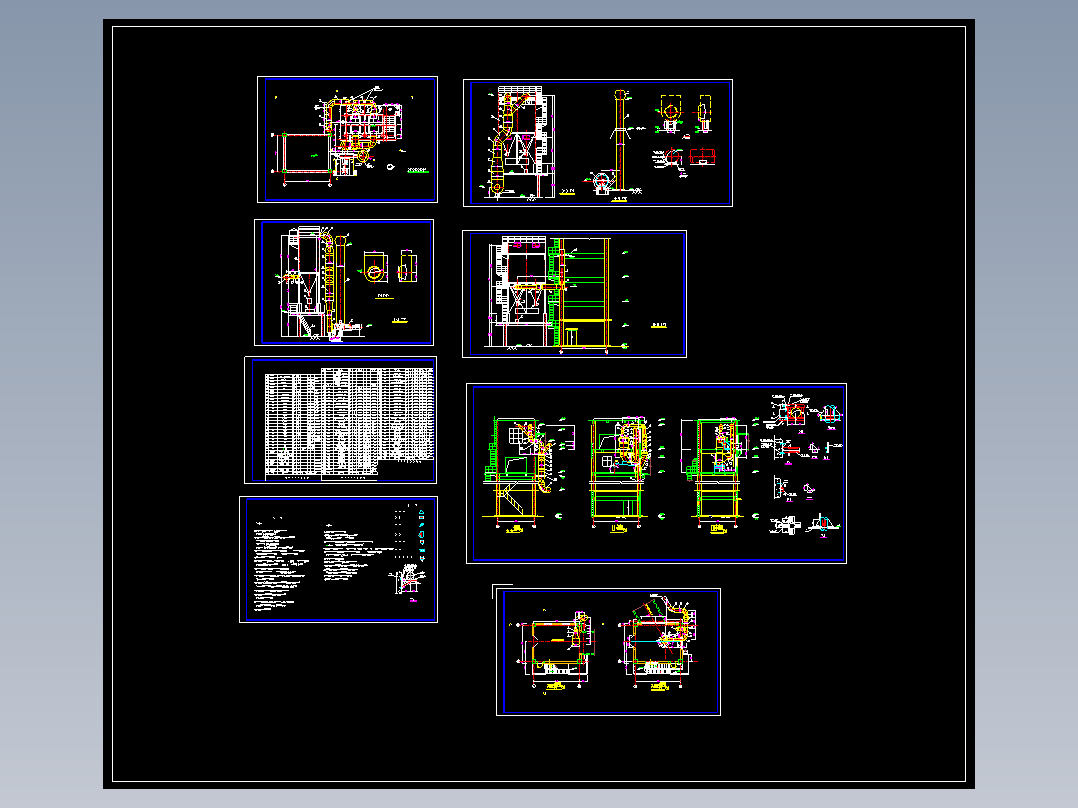Screen dimensions: 1078x808
Task: Select the top-left plan layout drawing sheet
Action: click(347, 140)
